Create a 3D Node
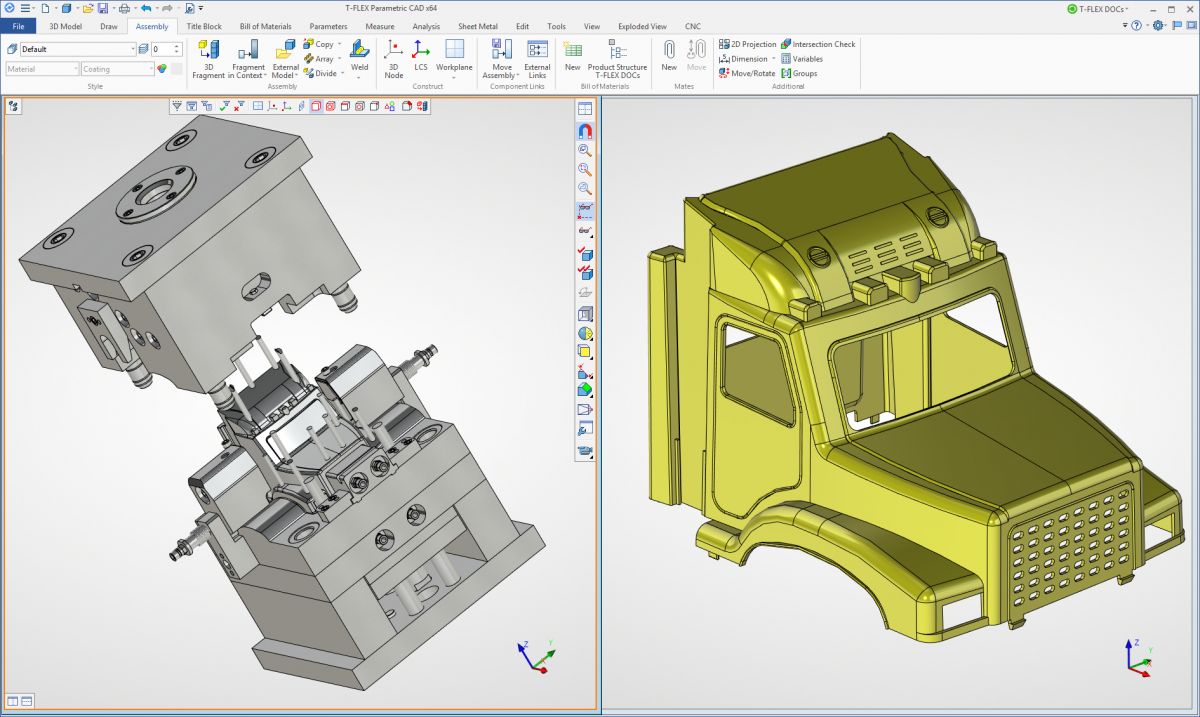Image resolution: width=1200 pixels, height=717 pixels. 394,58
